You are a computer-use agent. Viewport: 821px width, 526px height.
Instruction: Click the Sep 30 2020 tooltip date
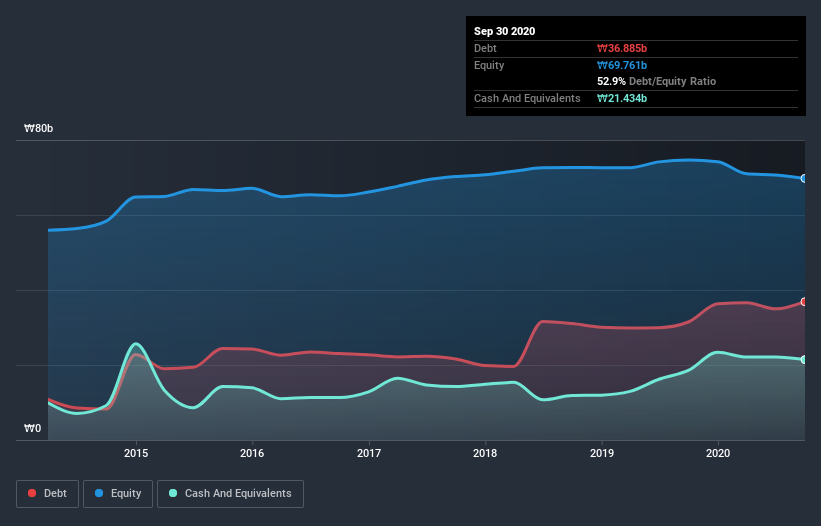(505, 31)
